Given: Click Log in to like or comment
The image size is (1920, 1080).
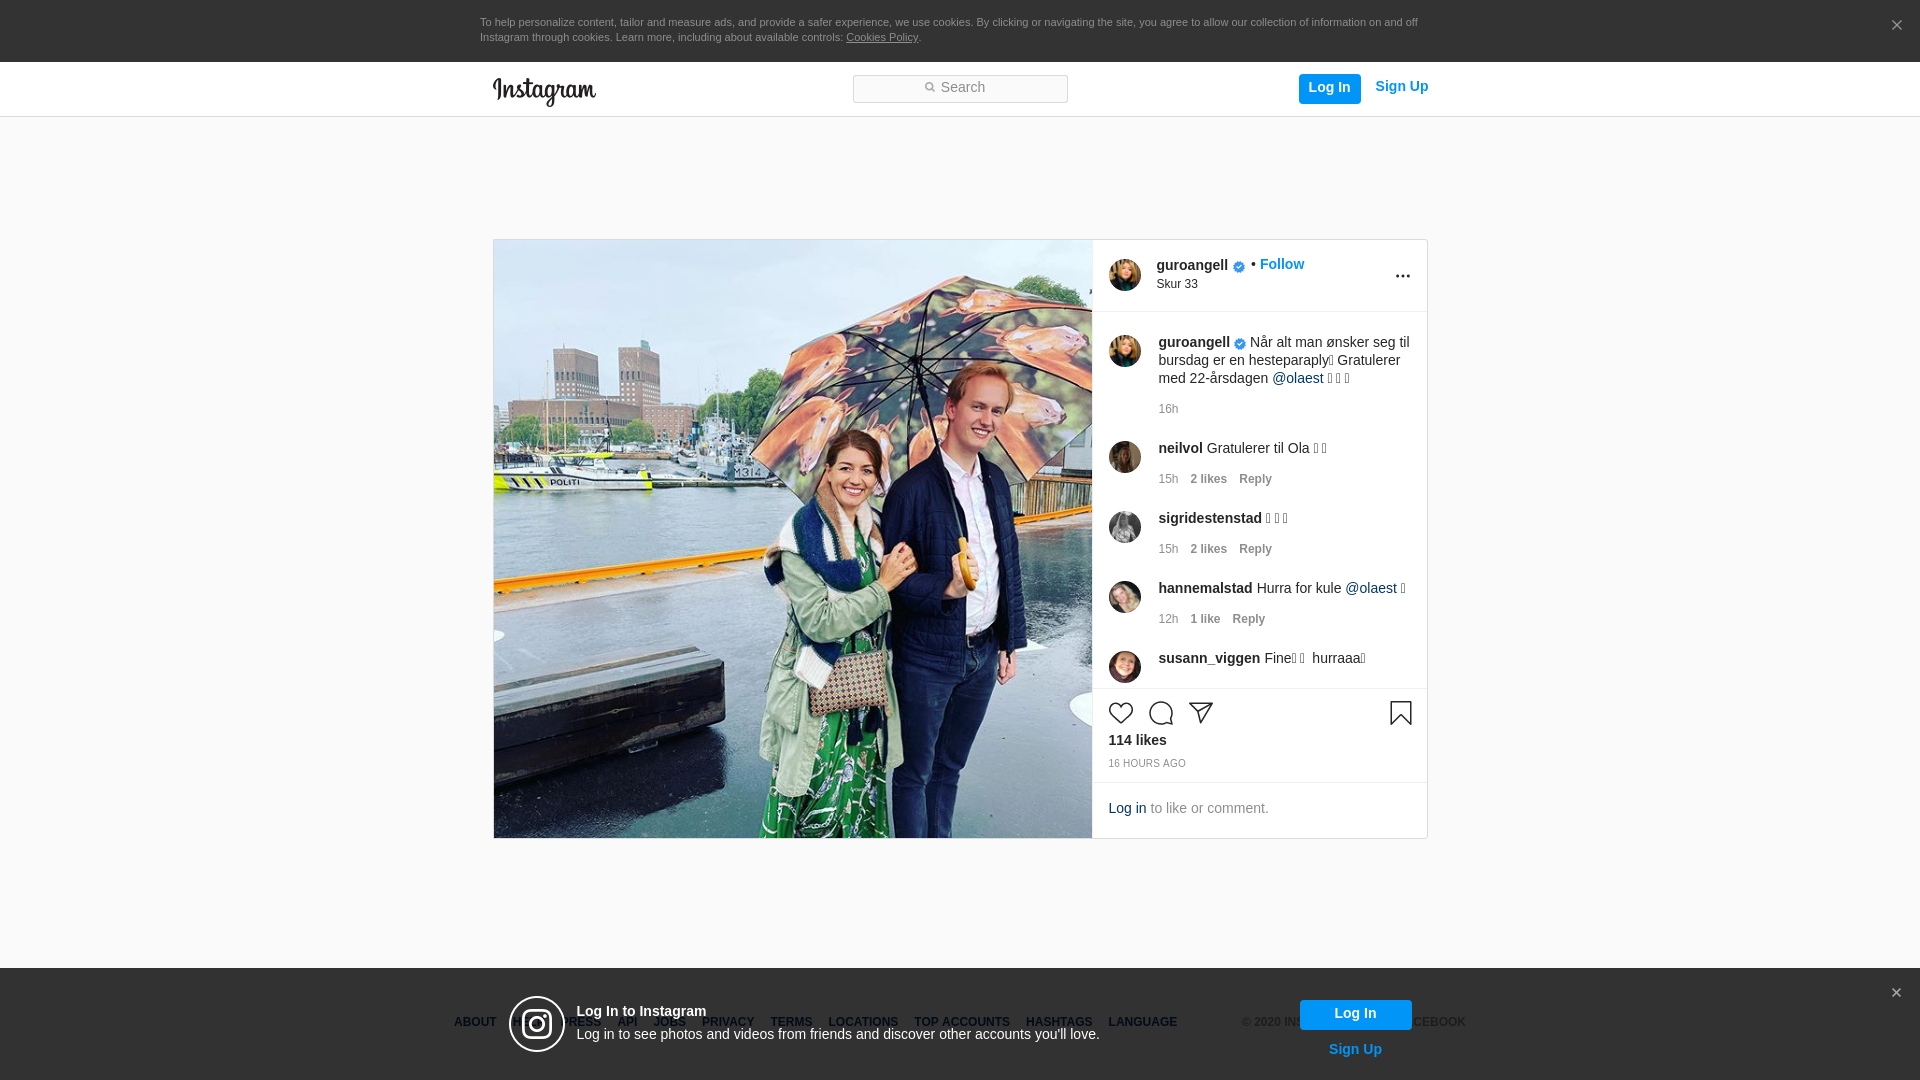Looking at the screenshot, I should point(1127,808).
